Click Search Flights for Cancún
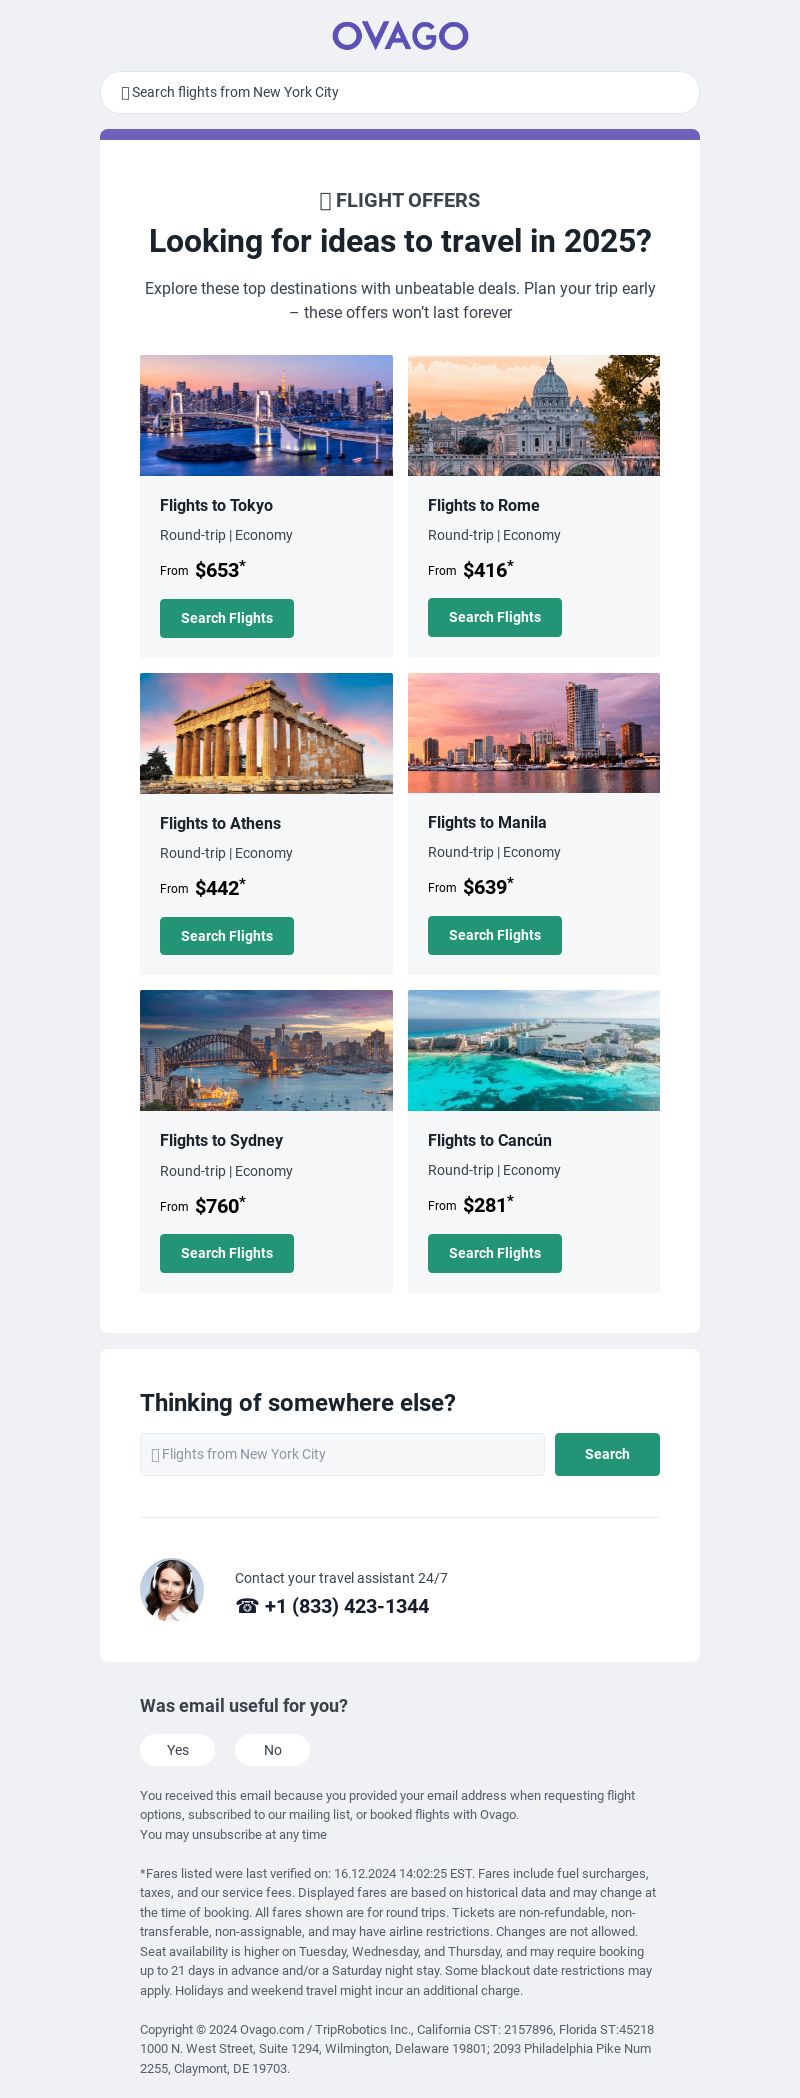The height and width of the screenshot is (2098, 800). click(495, 1253)
